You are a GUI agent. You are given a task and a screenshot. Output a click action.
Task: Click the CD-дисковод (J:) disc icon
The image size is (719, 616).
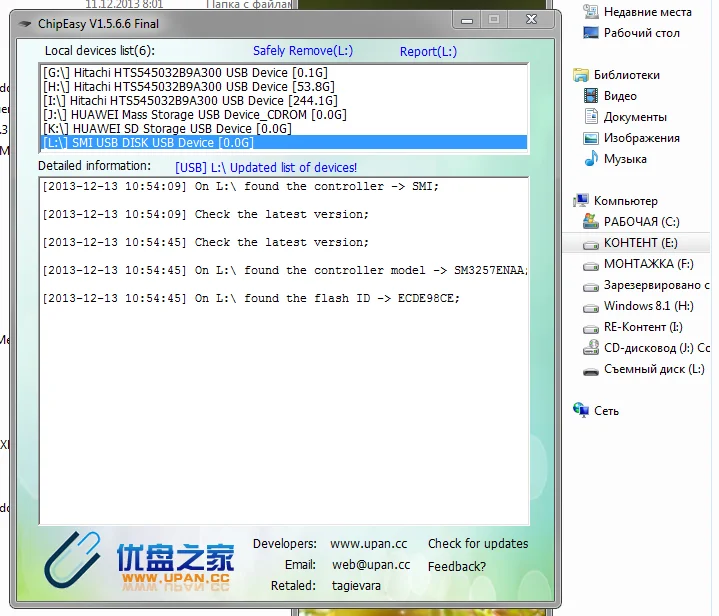[591, 348]
